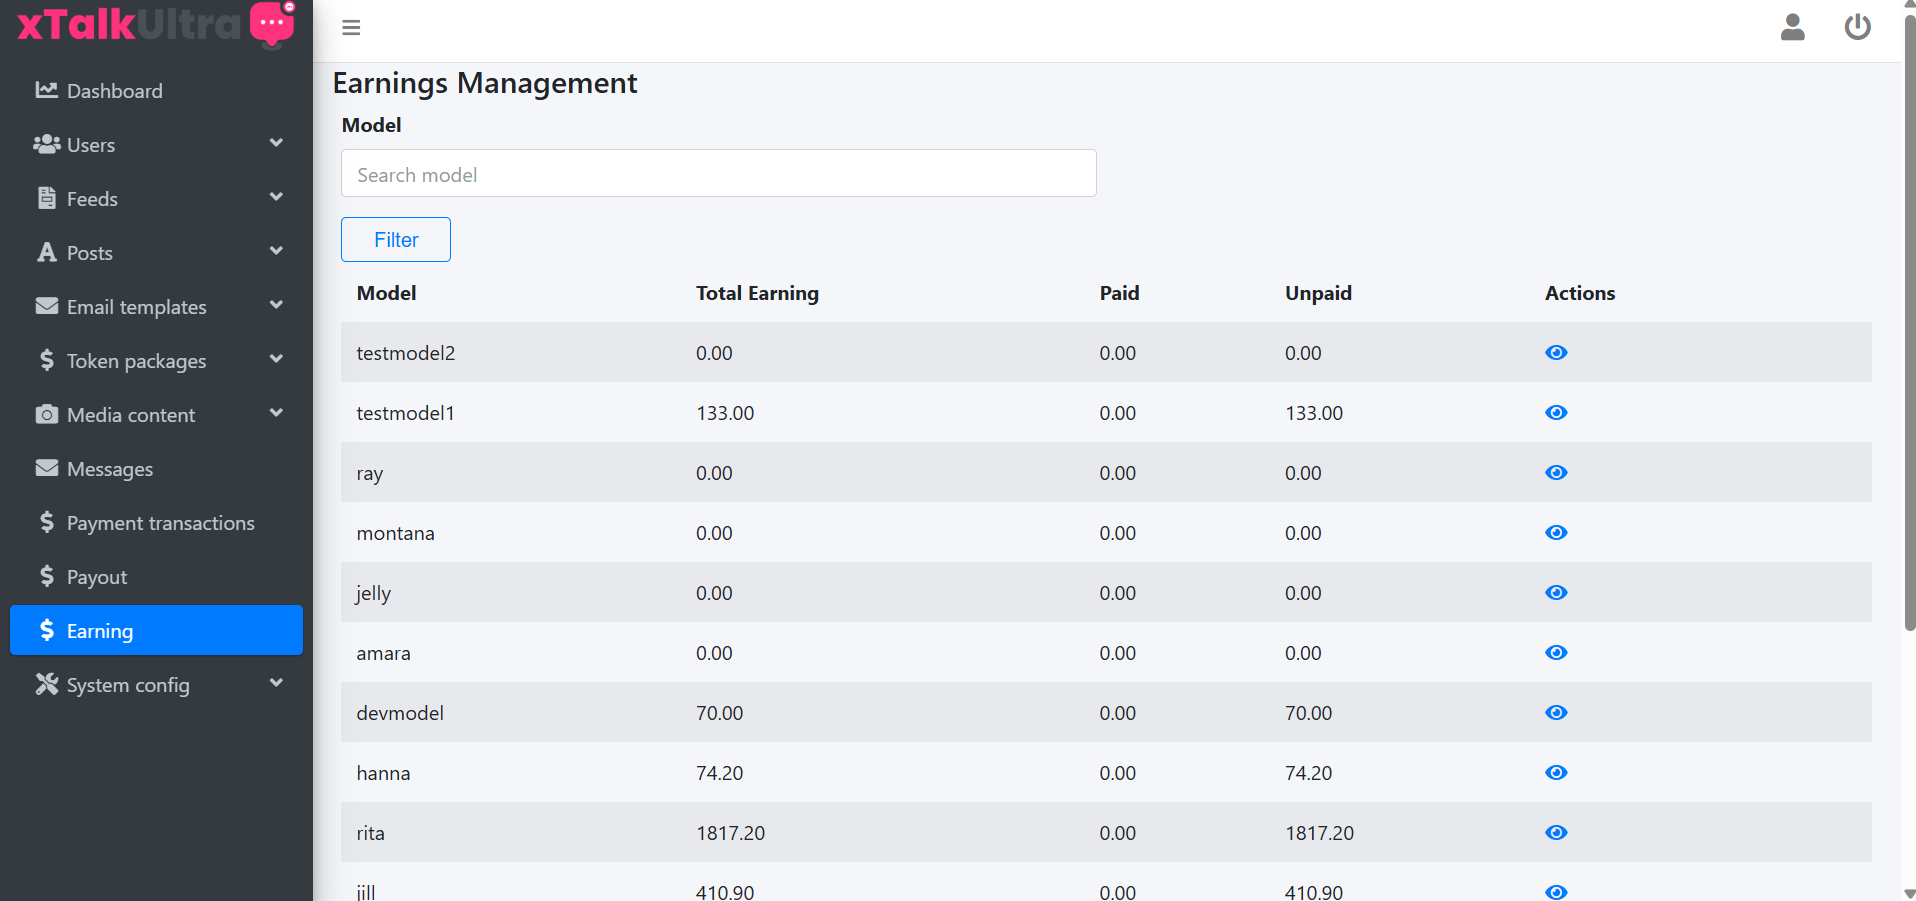Click the power logout icon
The image size is (1916, 901).
(1857, 27)
